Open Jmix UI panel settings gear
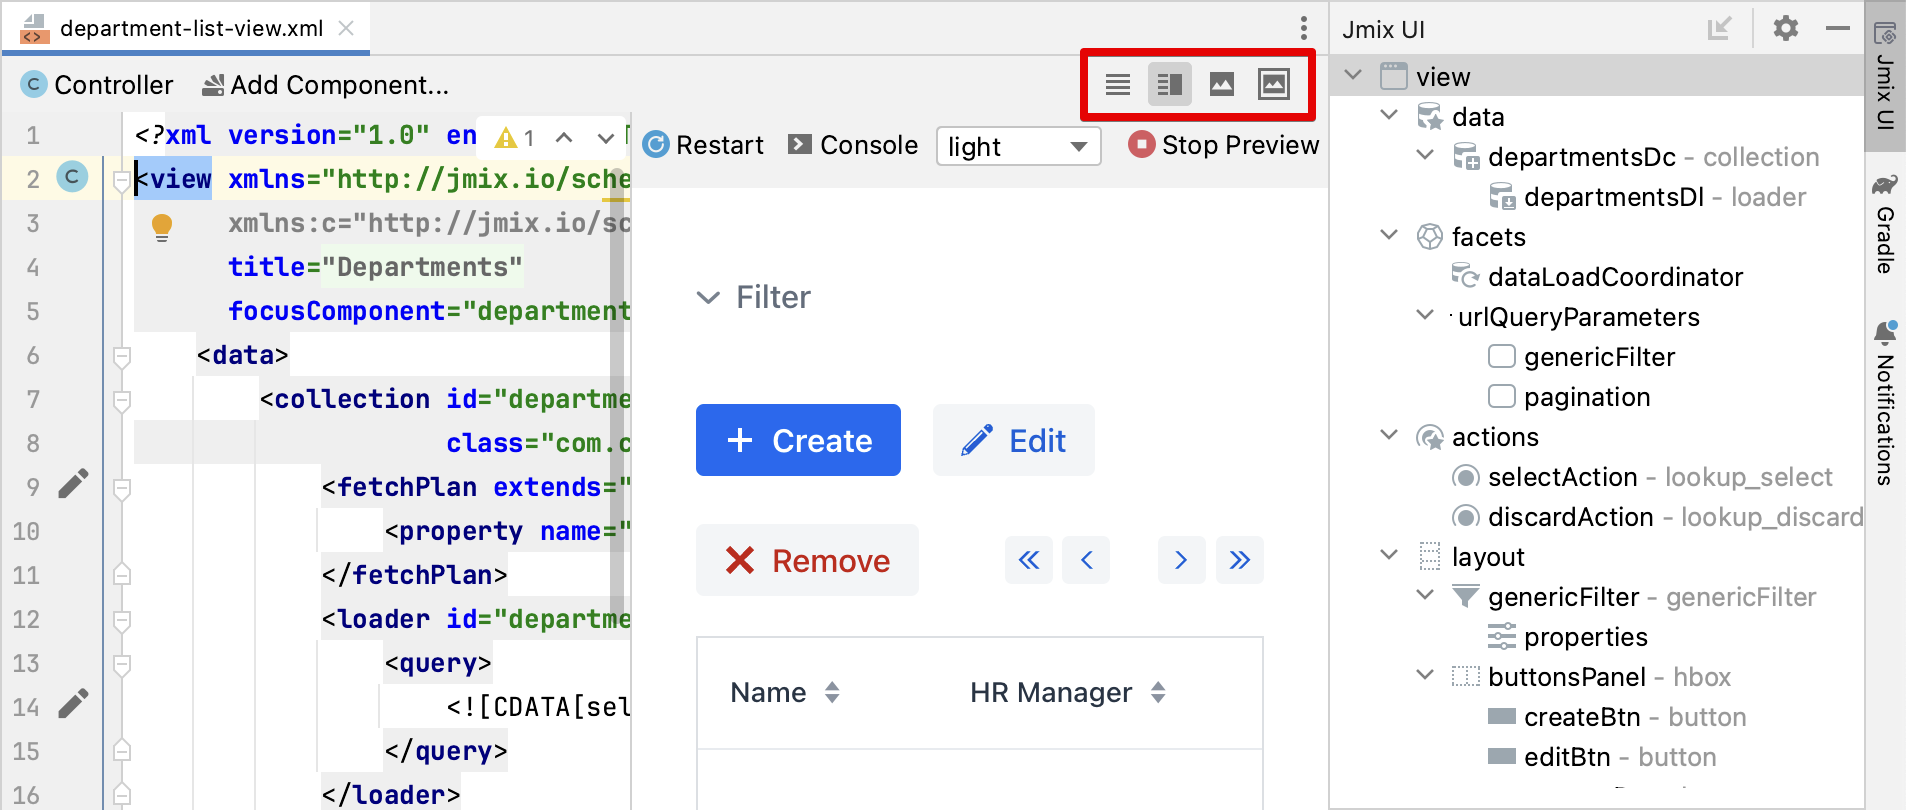Image resolution: width=1906 pixels, height=810 pixels. point(1785,28)
